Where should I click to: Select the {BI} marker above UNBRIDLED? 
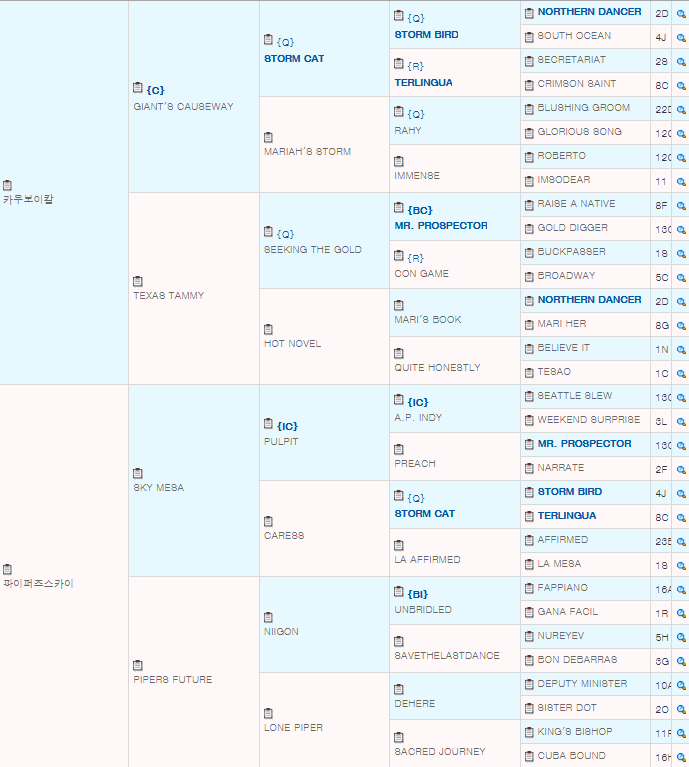[x=418, y=594]
